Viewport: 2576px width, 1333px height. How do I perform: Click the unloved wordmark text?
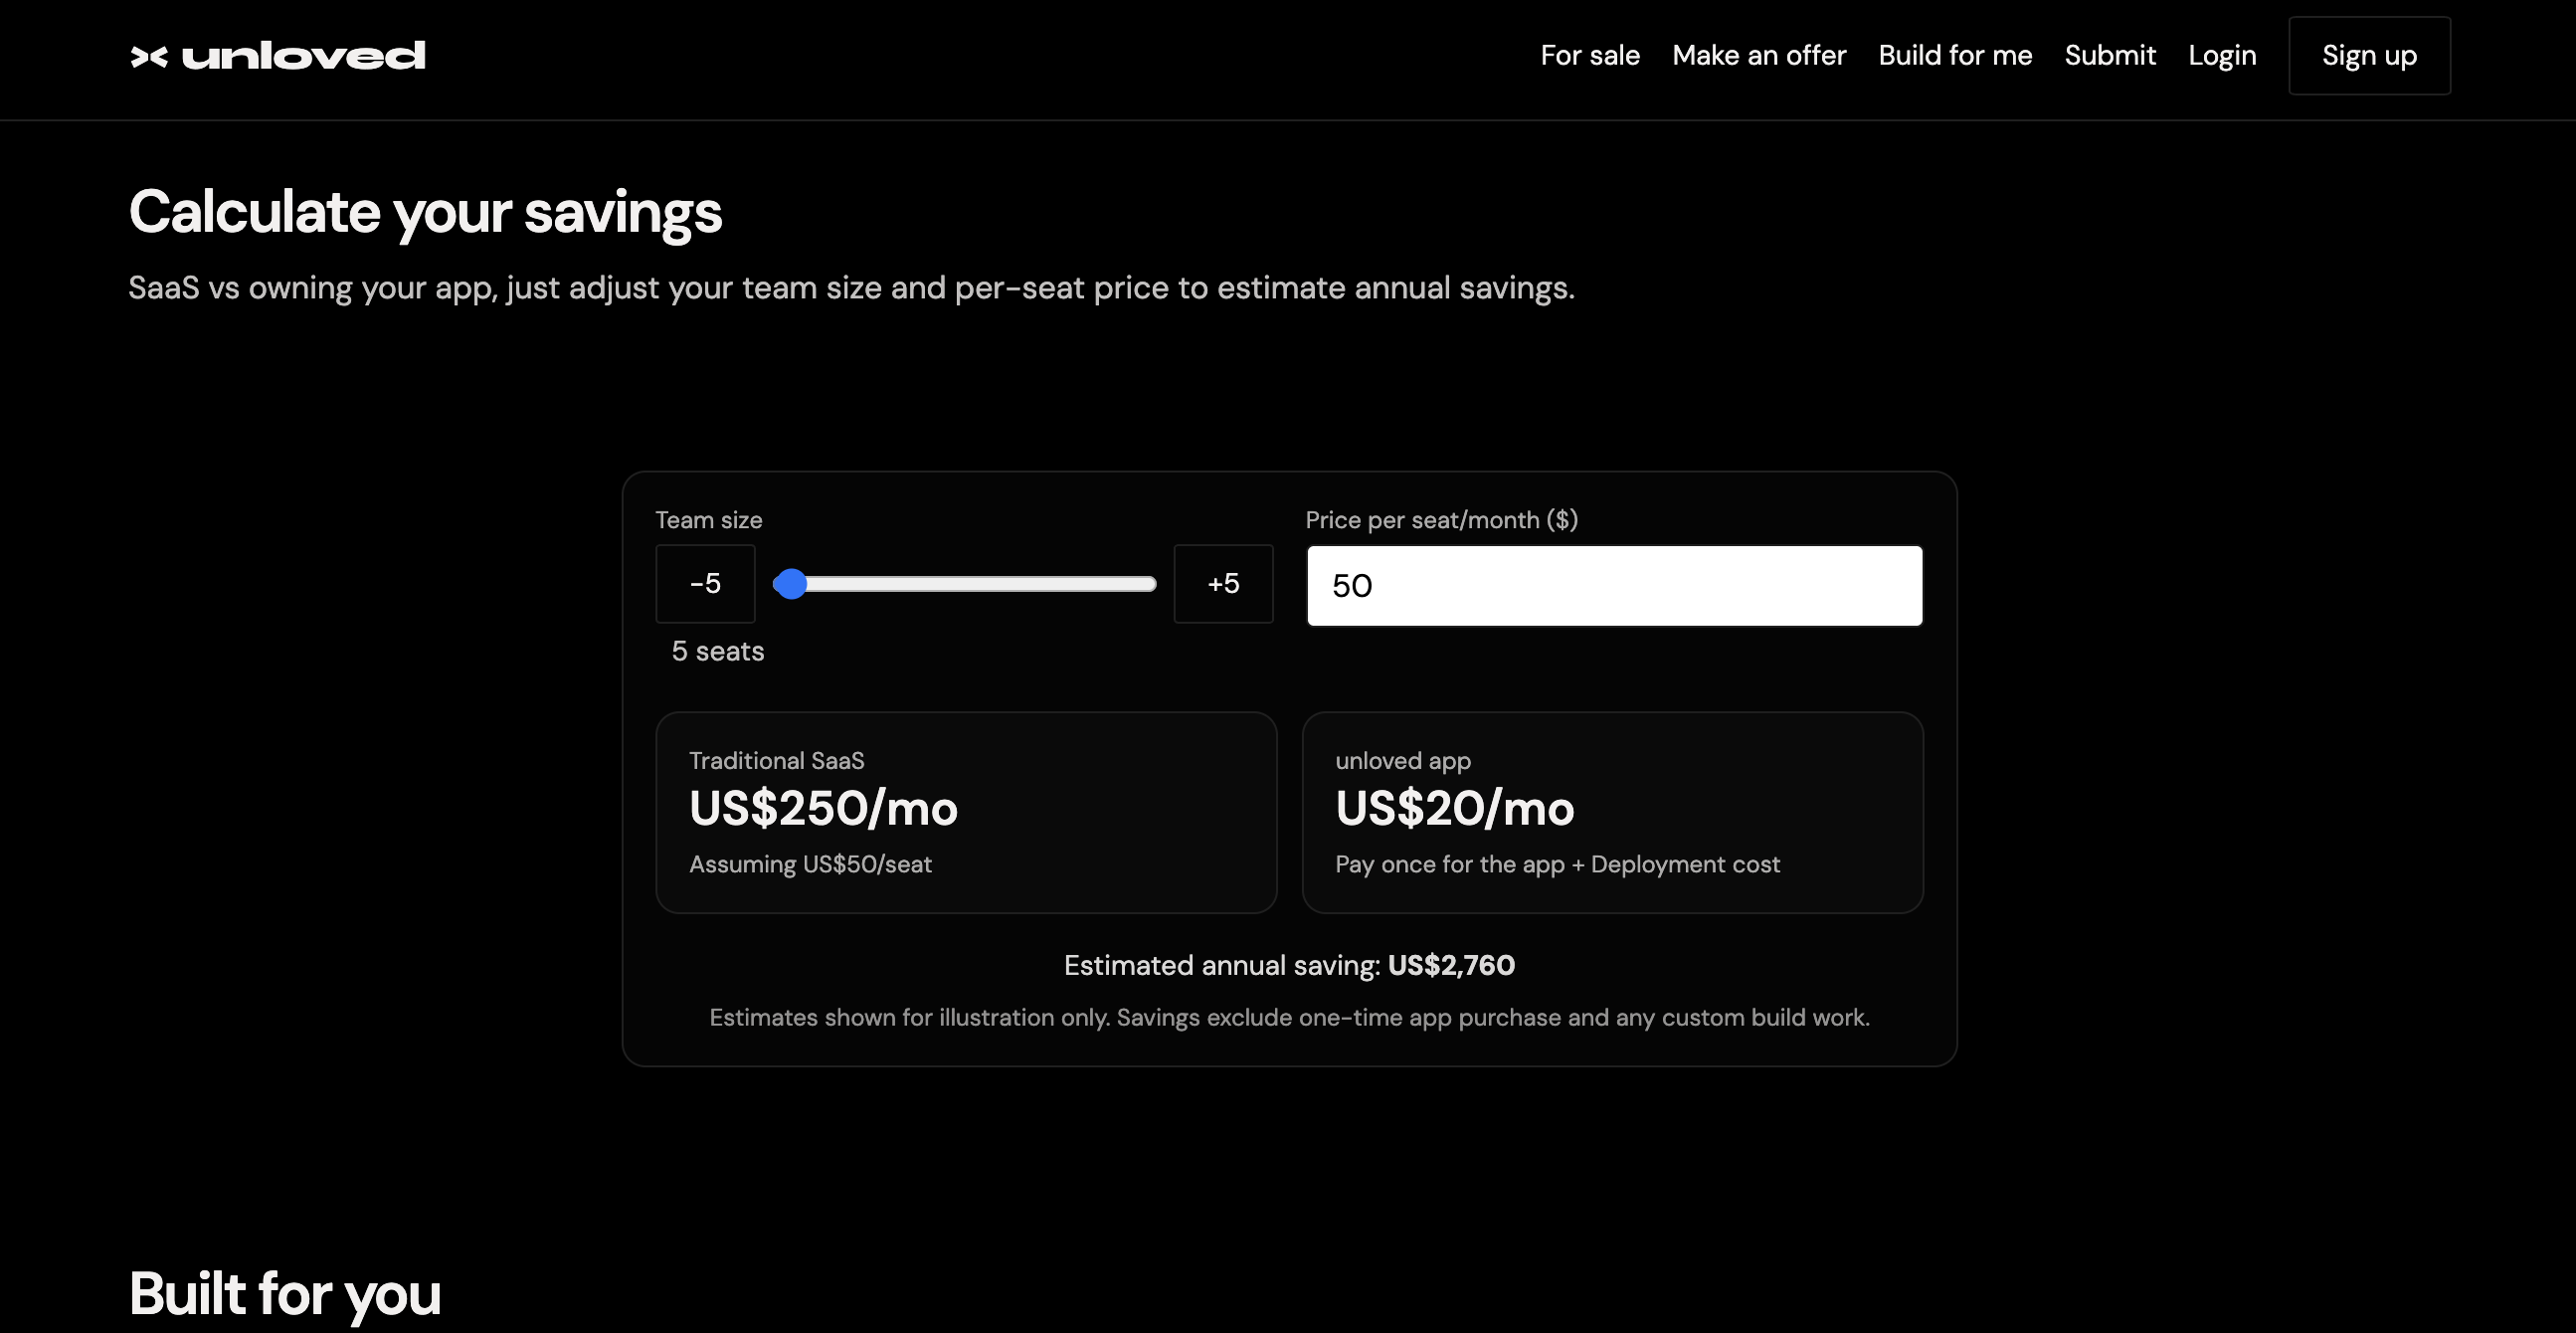(303, 57)
